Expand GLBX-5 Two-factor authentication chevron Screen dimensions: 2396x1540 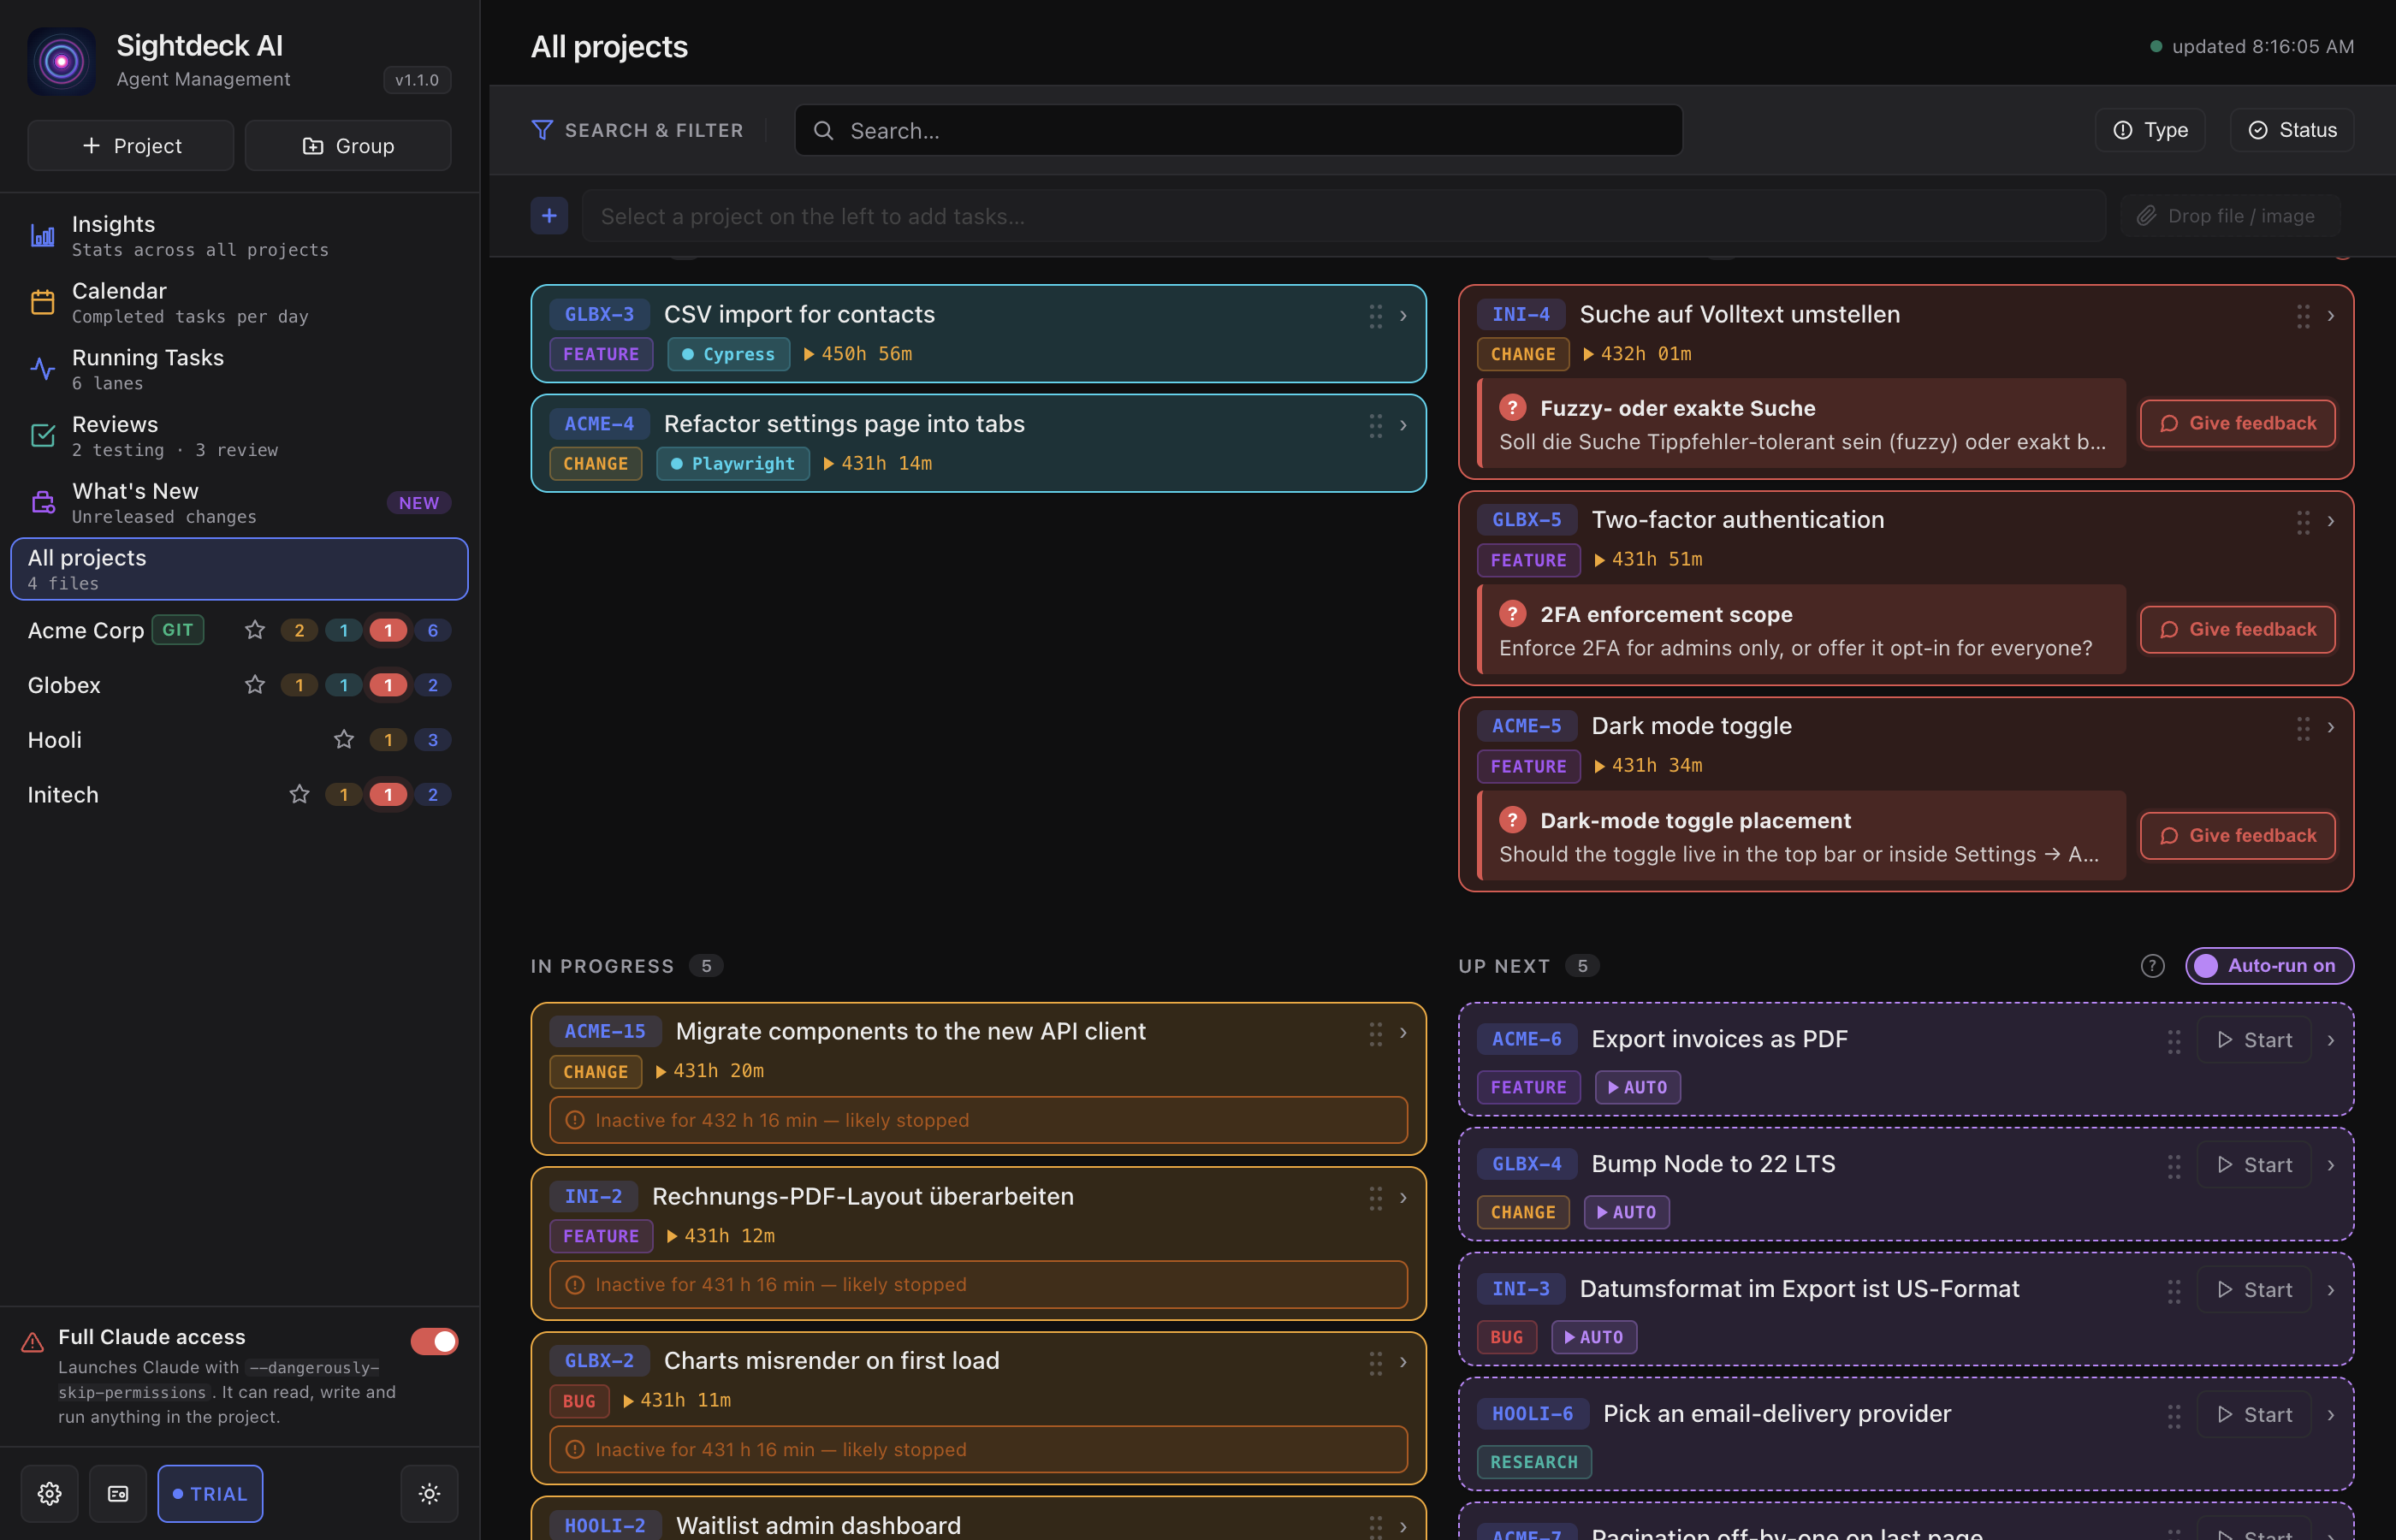coord(2331,522)
